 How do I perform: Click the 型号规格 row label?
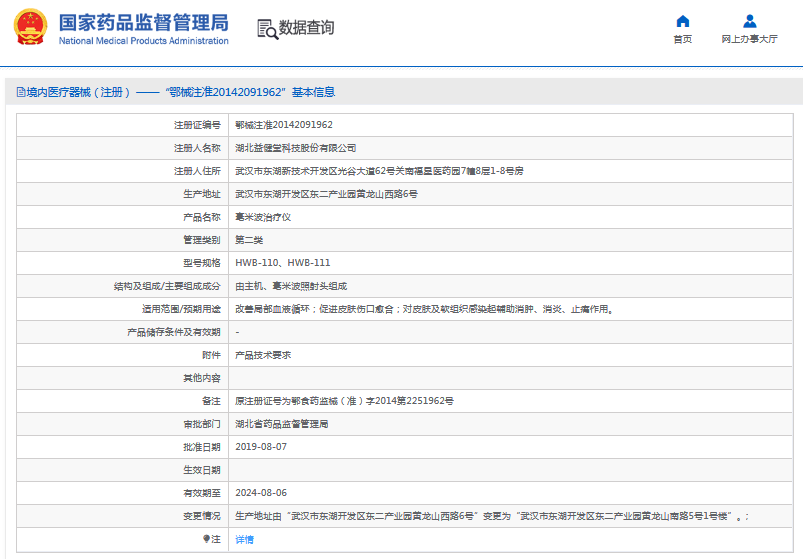coord(202,263)
